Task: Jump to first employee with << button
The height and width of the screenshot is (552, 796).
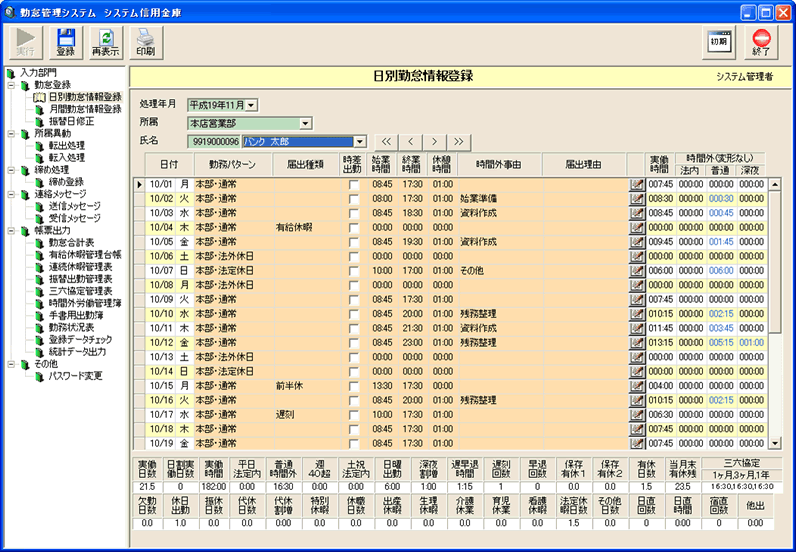Action: click(386, 142)
